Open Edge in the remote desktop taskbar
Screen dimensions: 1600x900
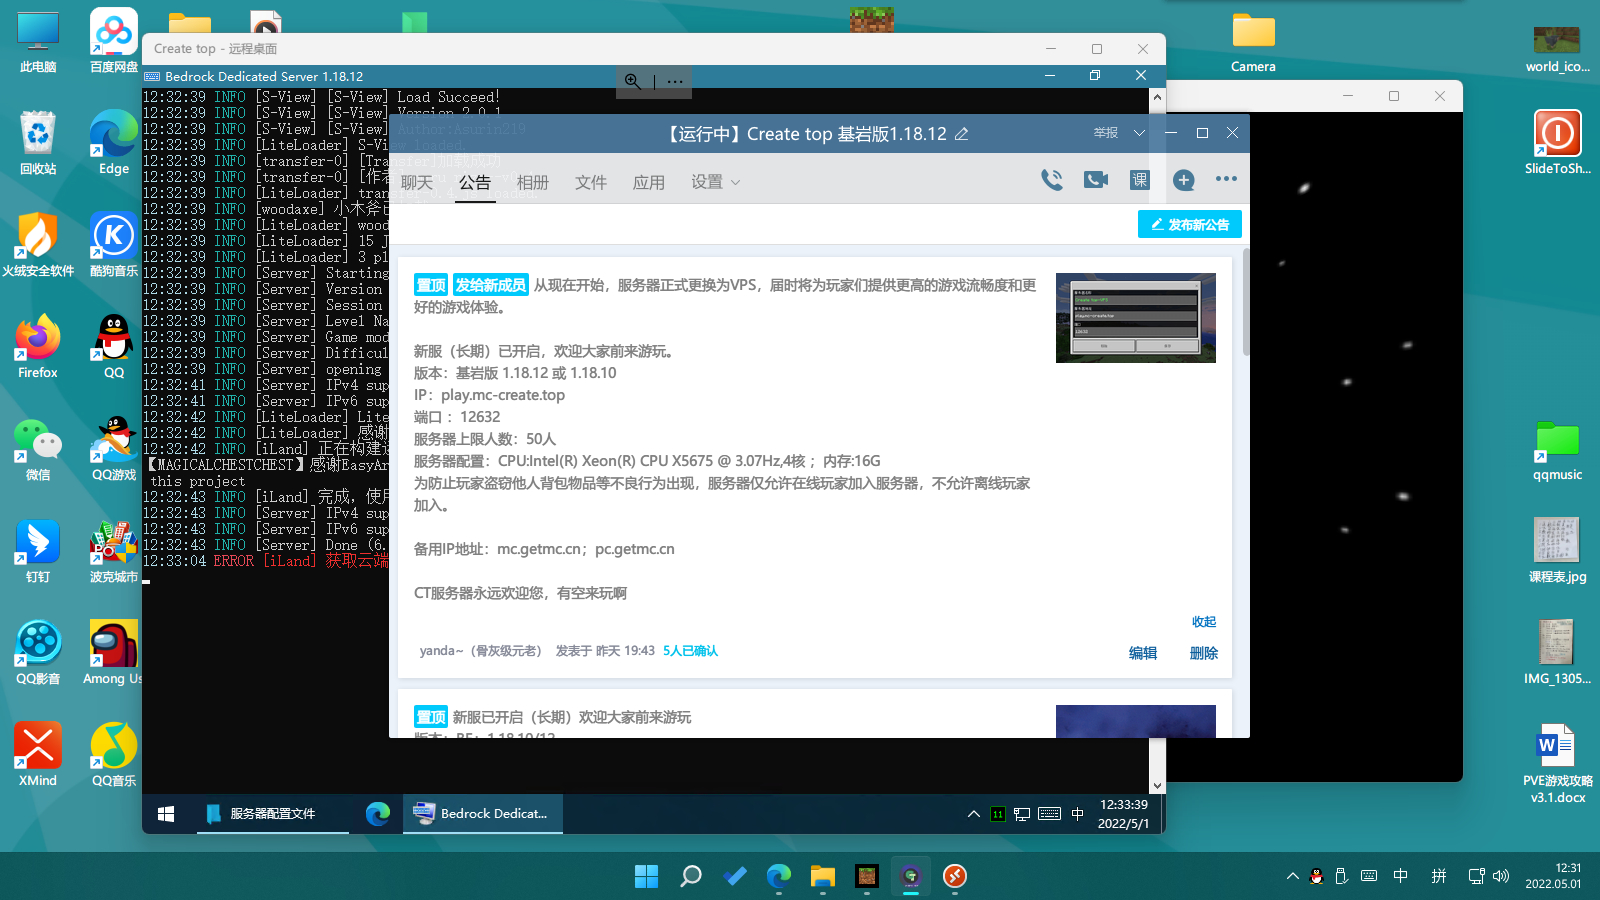(x=378, y=814)
